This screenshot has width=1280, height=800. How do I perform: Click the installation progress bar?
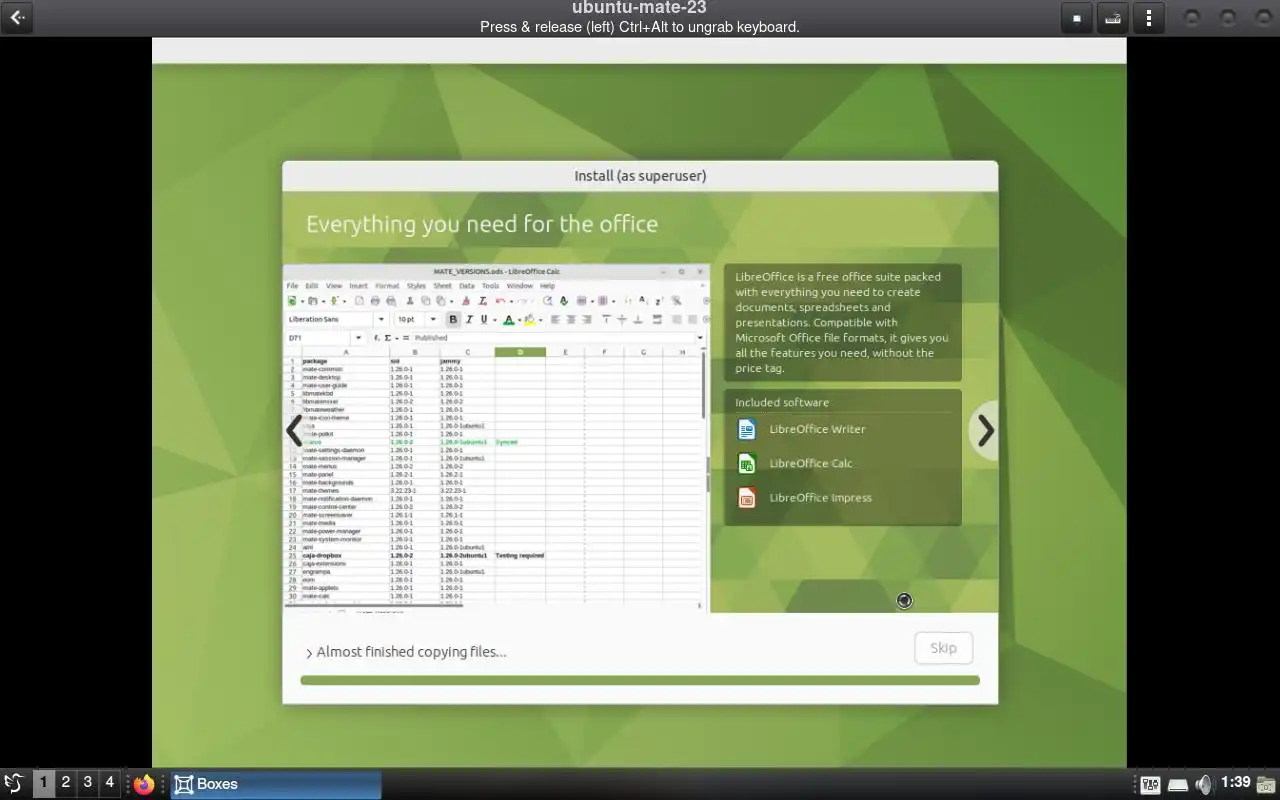(x=640, y=680)
